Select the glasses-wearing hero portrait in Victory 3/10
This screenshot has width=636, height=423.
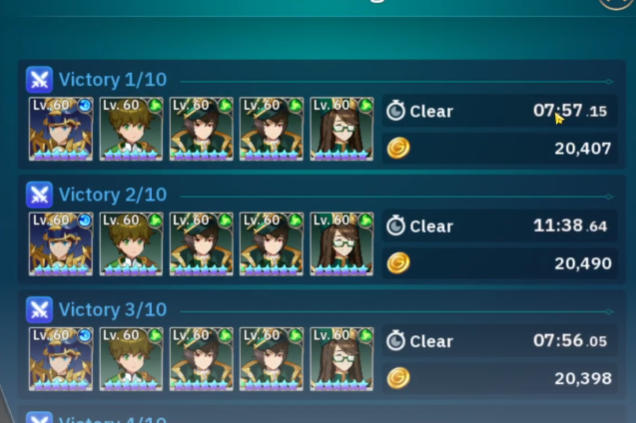point(342,359)
